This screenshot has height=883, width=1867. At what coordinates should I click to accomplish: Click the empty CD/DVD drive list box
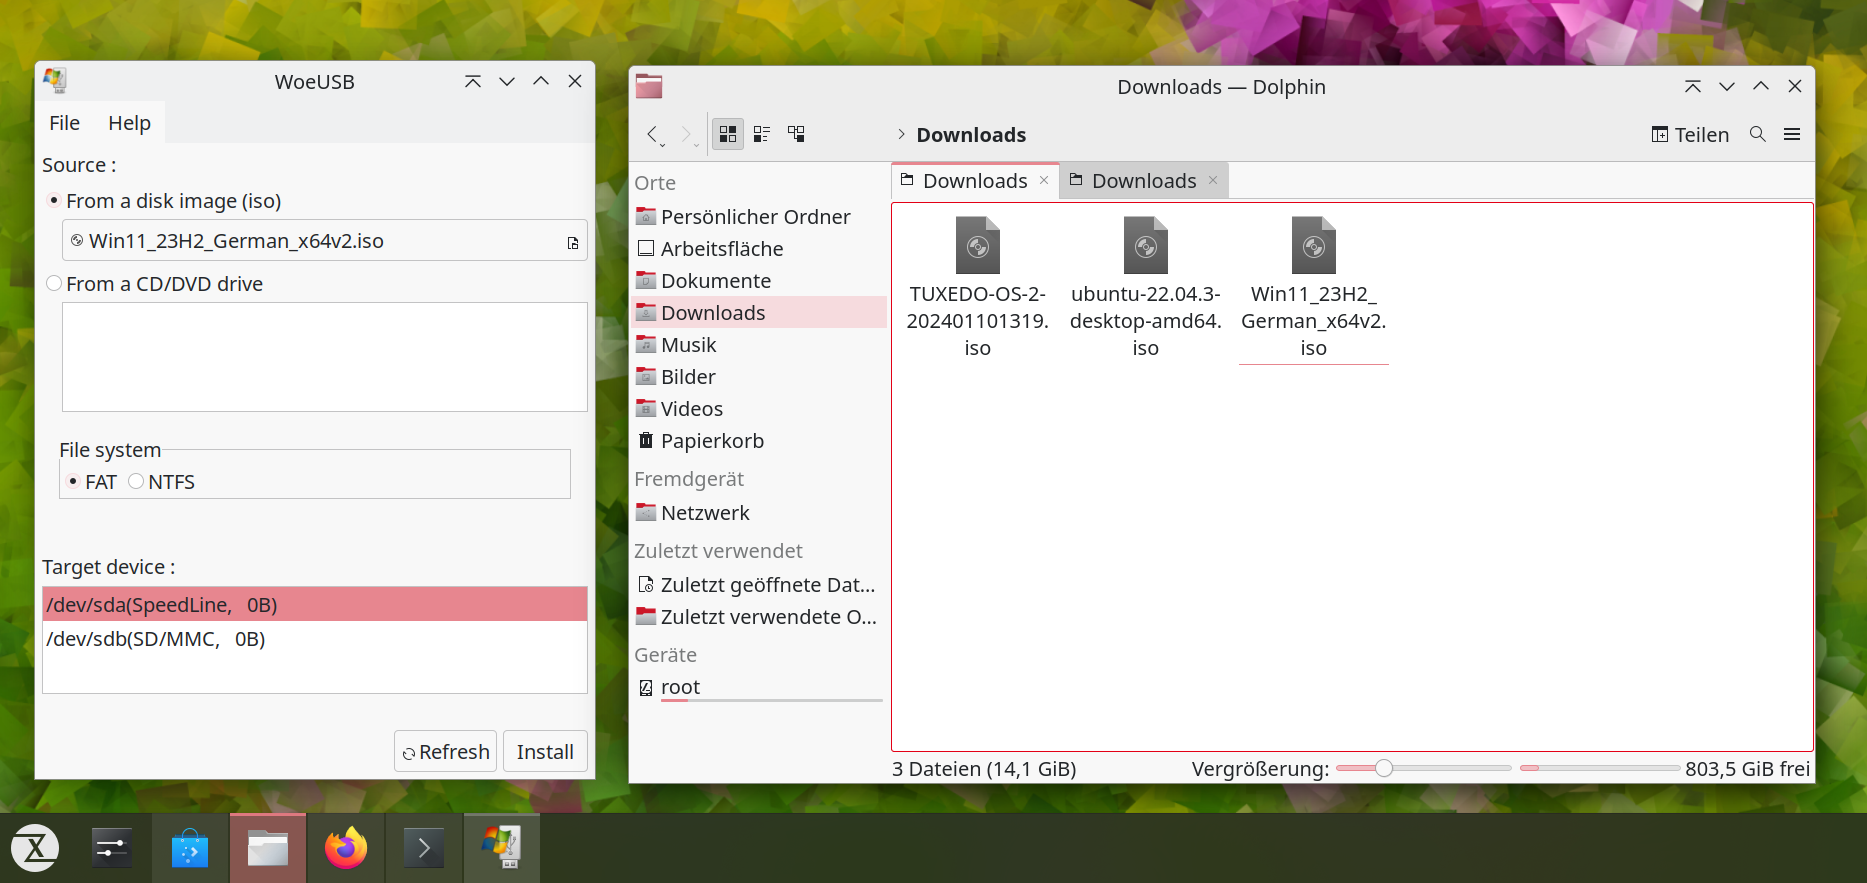click(325, 357)
